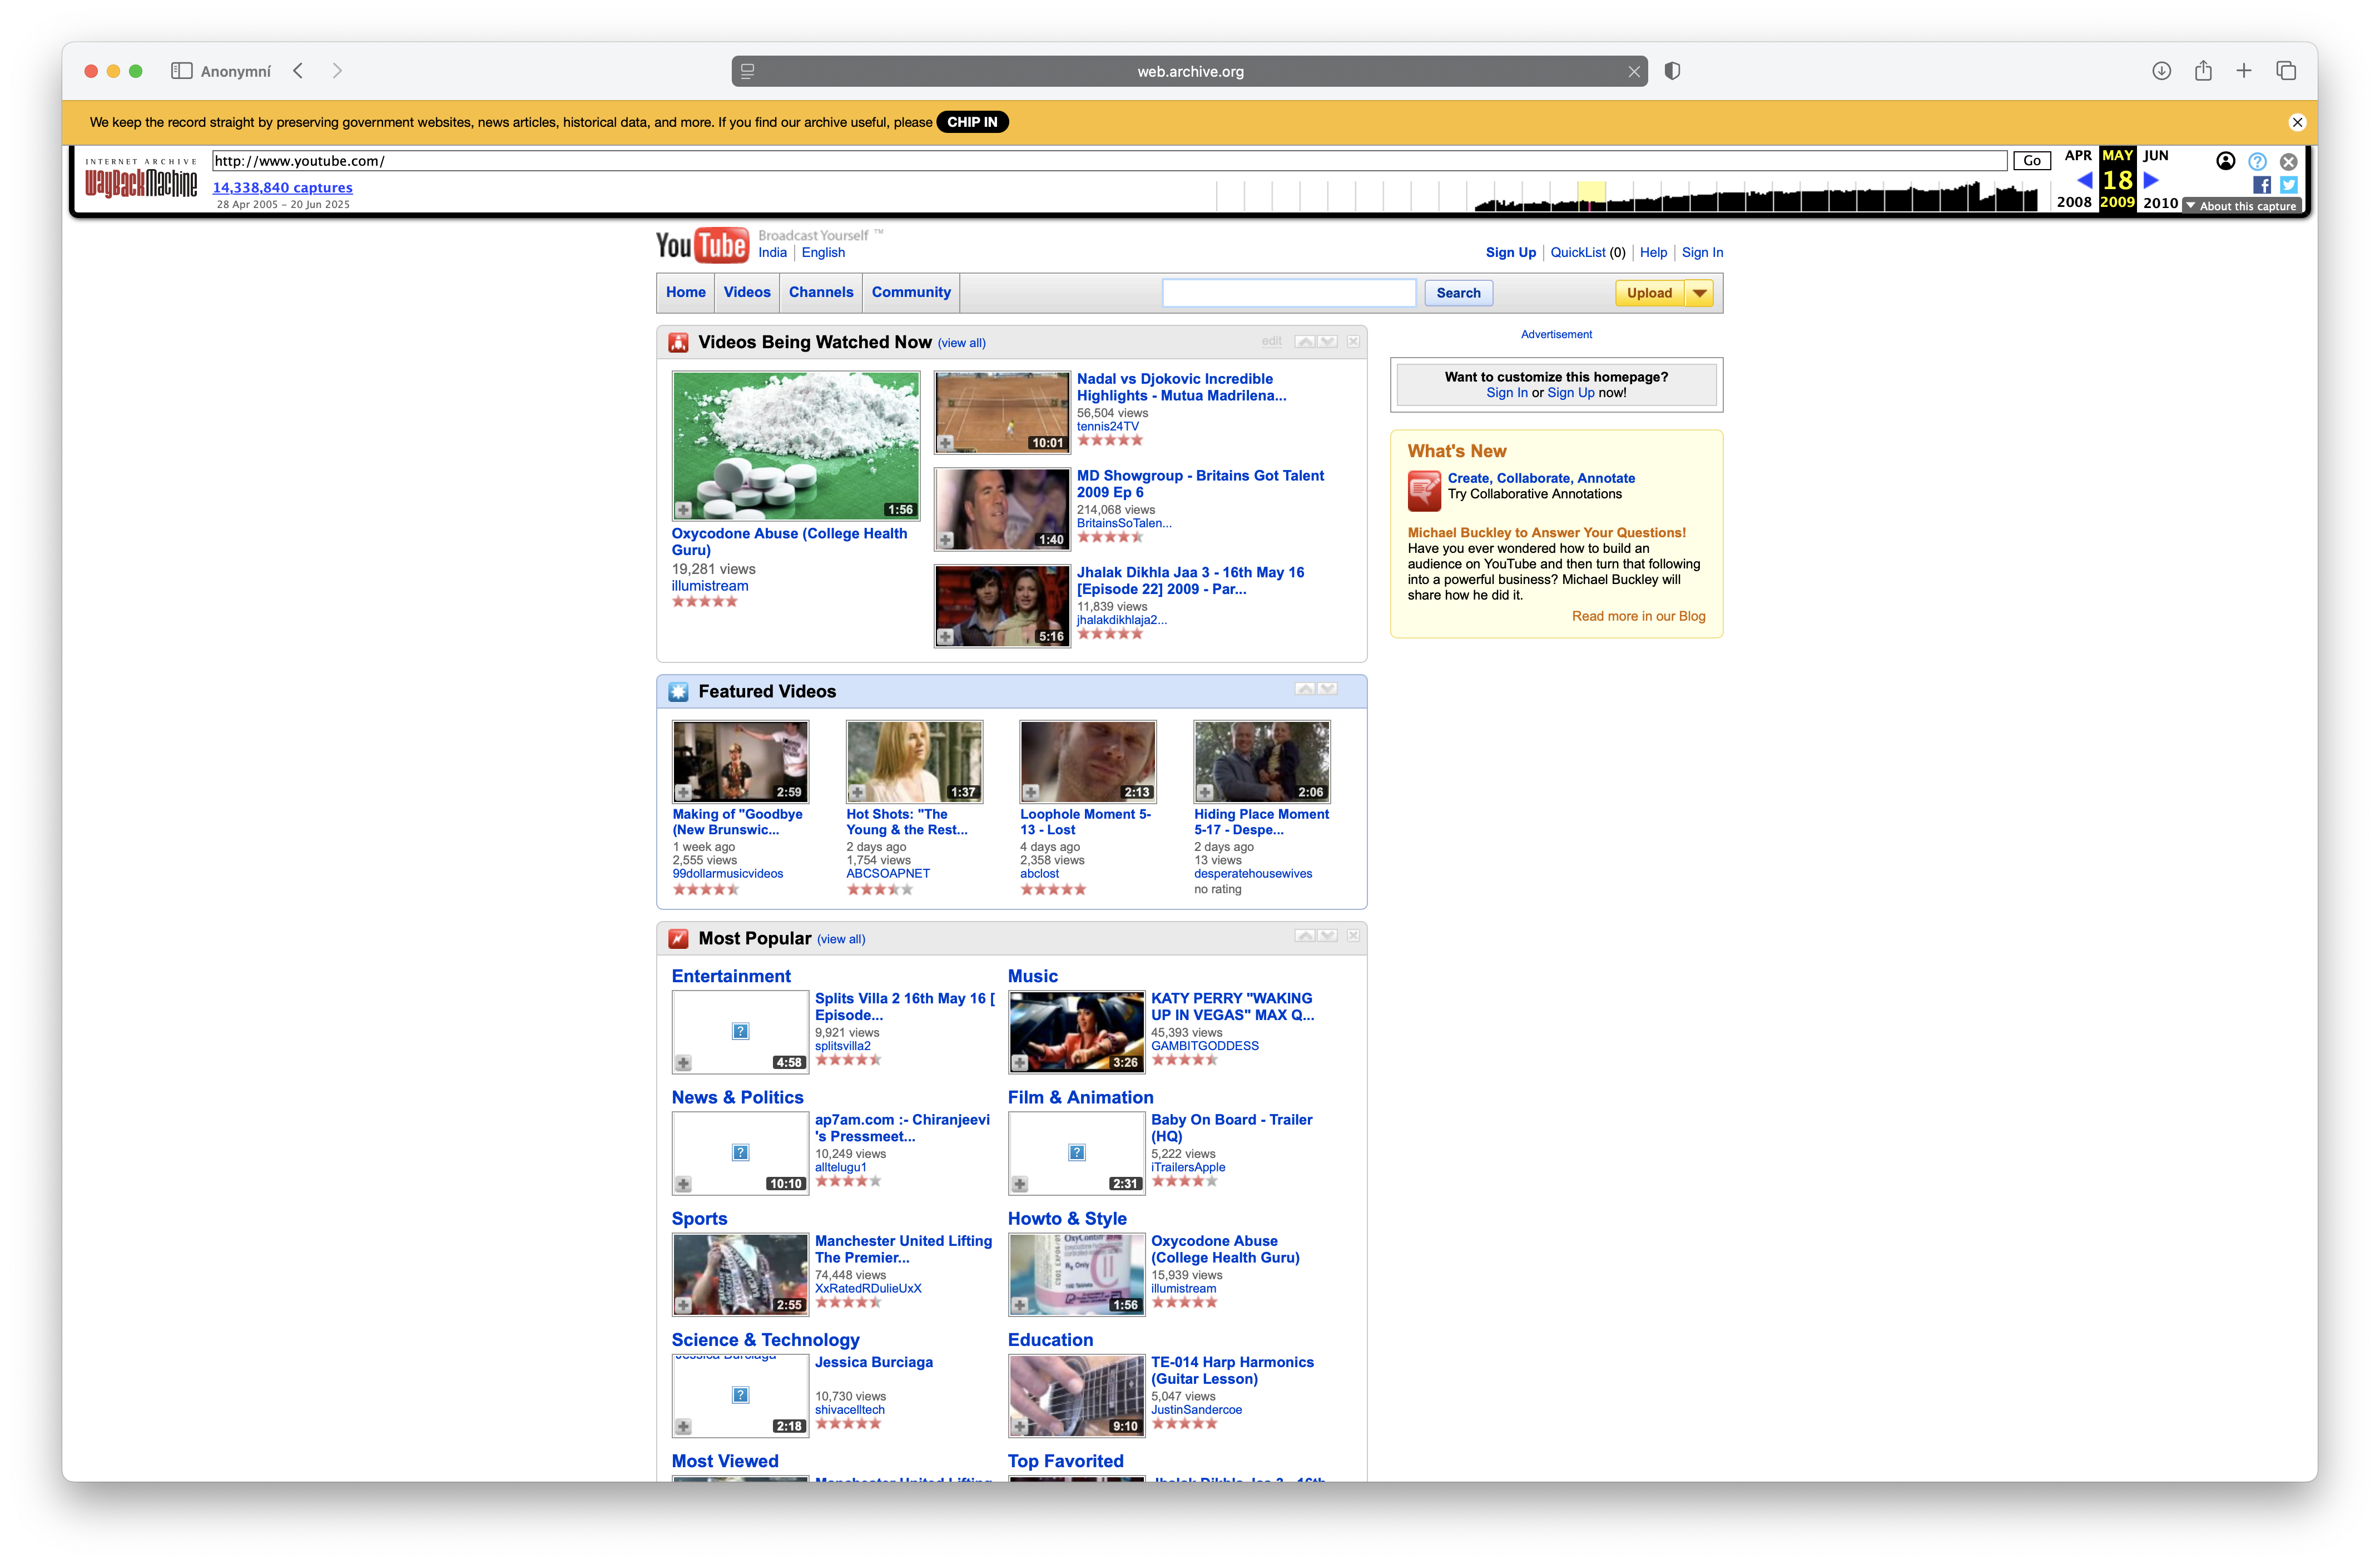This screenshot has width=2380, height=1564.
Task: Add Nadal vs Djokovic video to QuickList
Action: [x=945, y=443]
